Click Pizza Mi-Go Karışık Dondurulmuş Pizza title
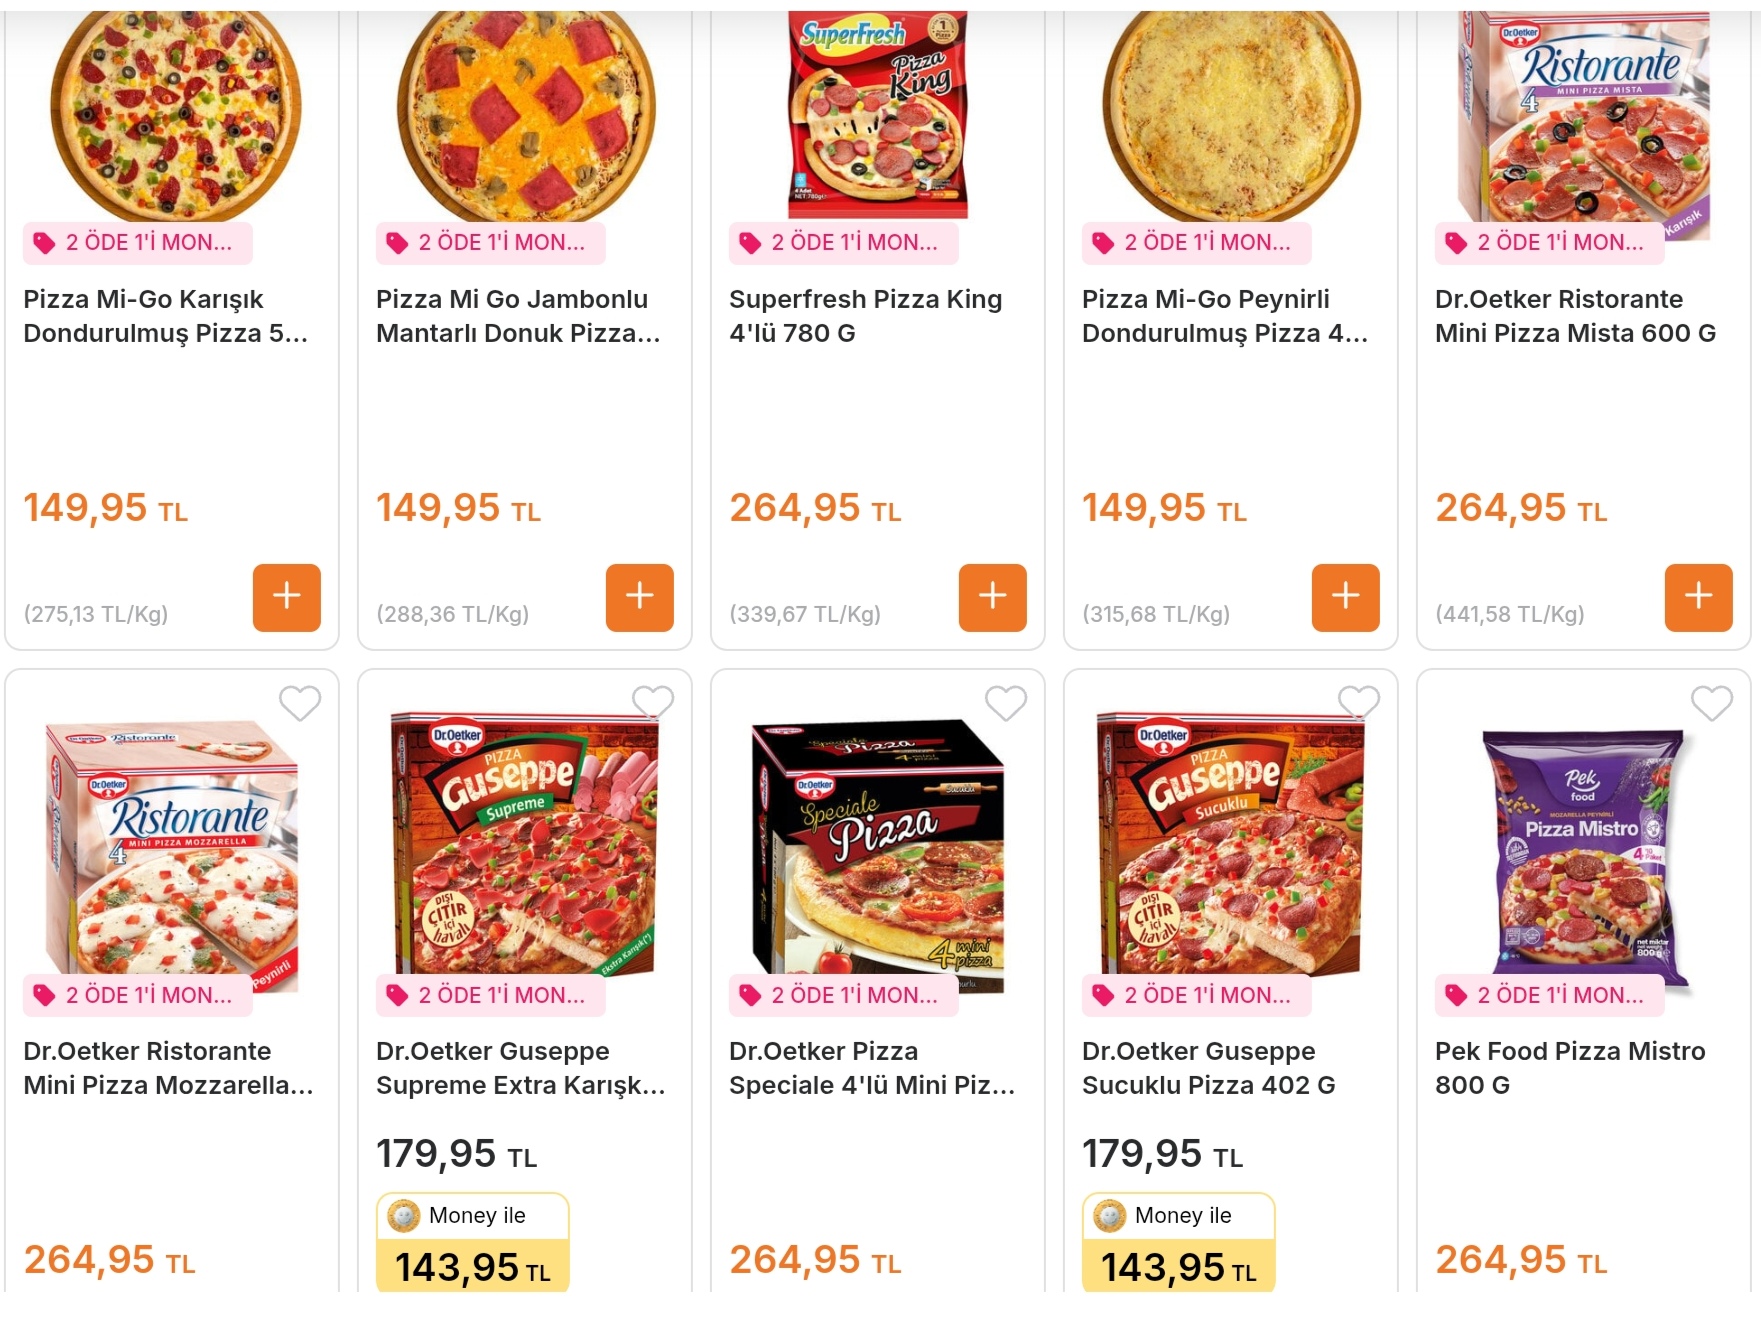This screenshot has width=1761, height=1317. click(165, 316)
